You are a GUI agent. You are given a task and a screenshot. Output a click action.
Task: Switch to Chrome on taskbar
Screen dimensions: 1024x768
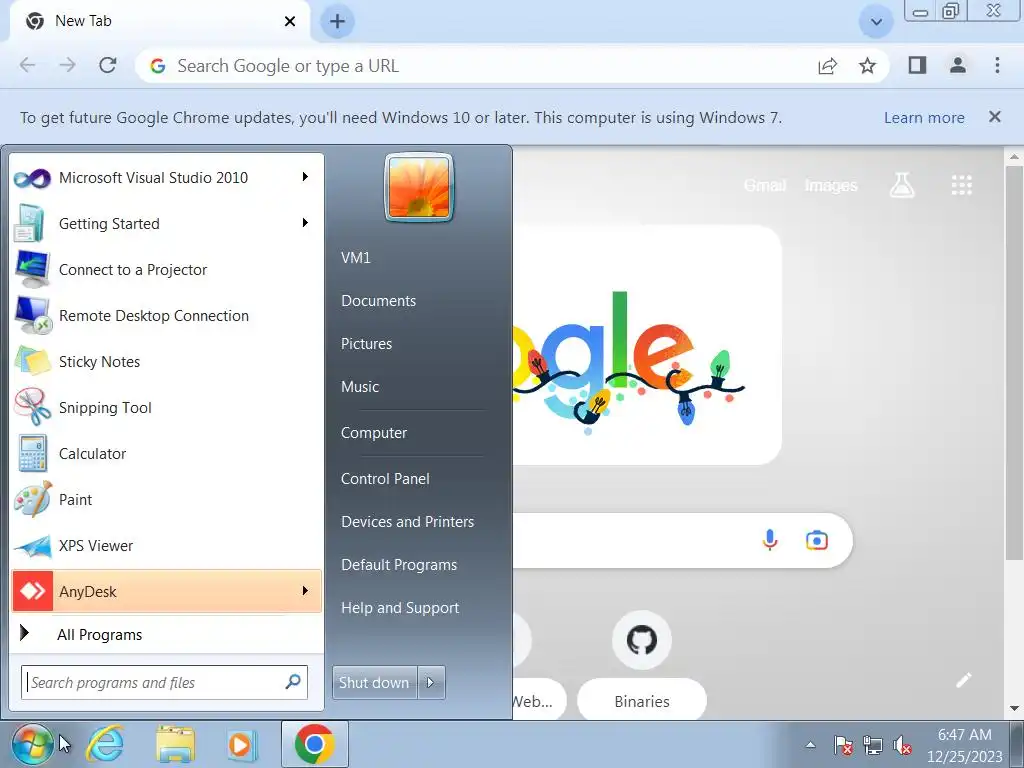pos(315,744)
